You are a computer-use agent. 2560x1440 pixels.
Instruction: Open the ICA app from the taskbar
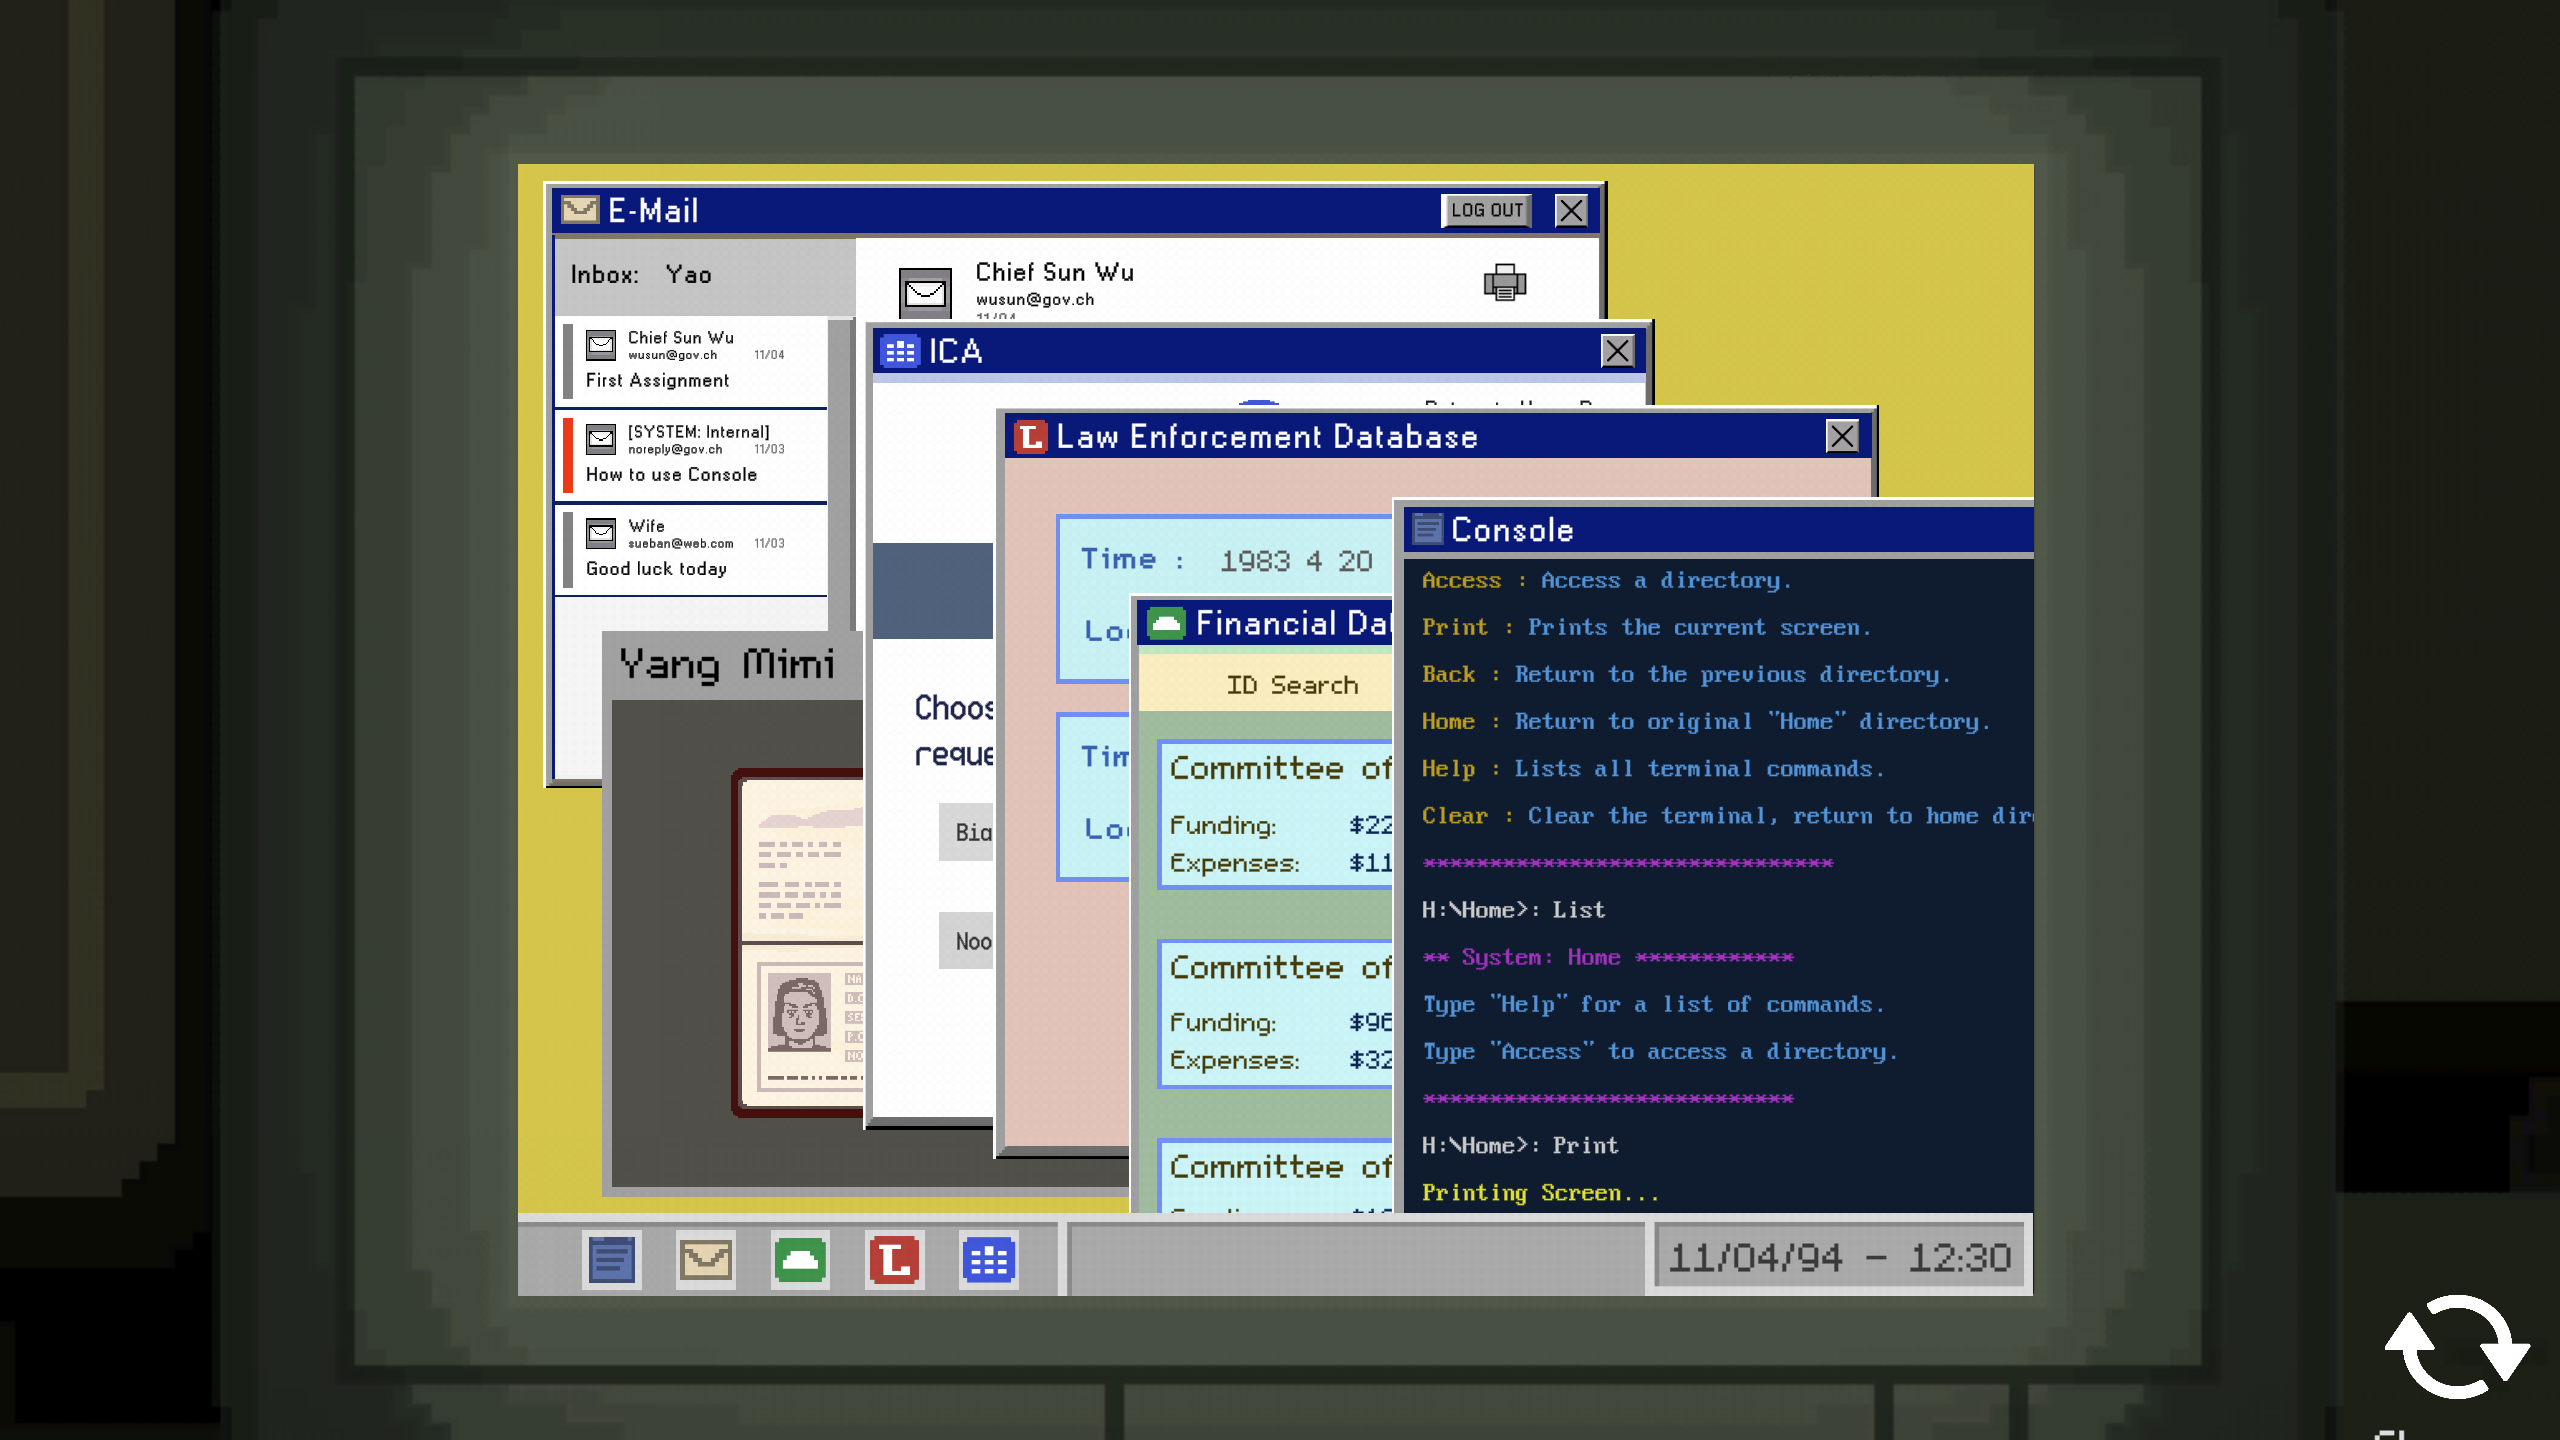(x=988, y=1260)
